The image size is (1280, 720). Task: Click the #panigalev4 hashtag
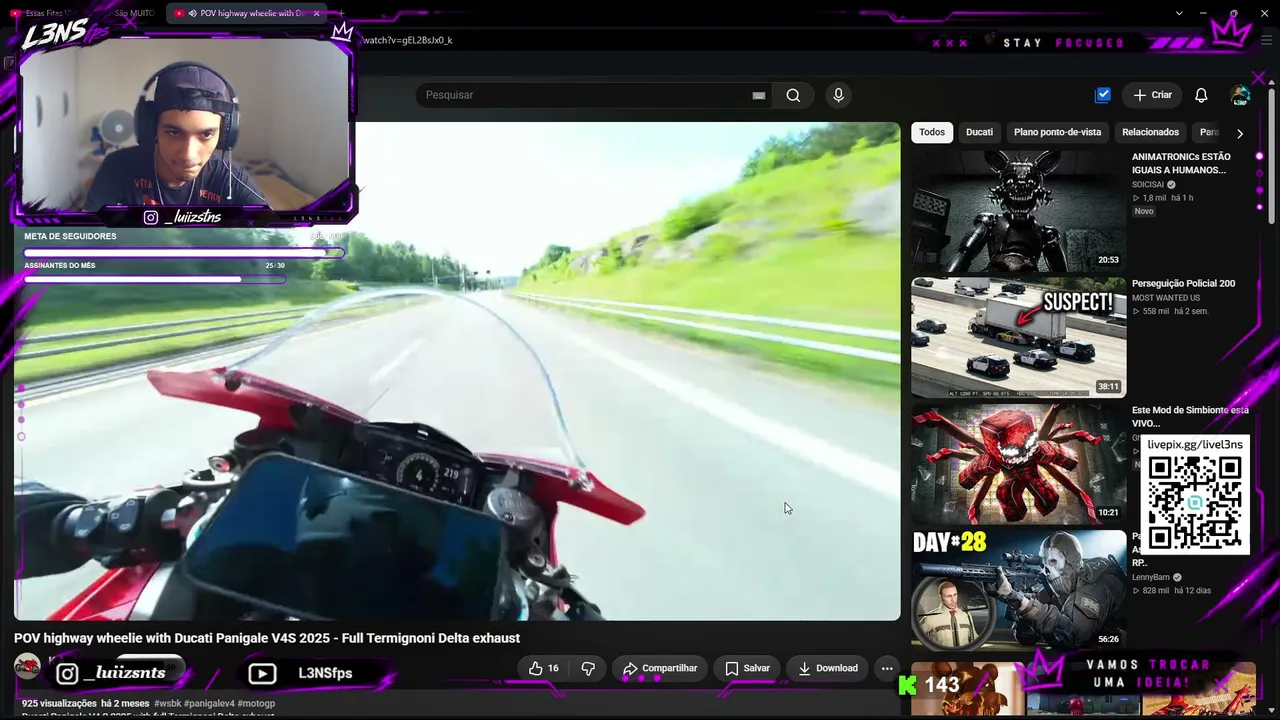(210, 703)
